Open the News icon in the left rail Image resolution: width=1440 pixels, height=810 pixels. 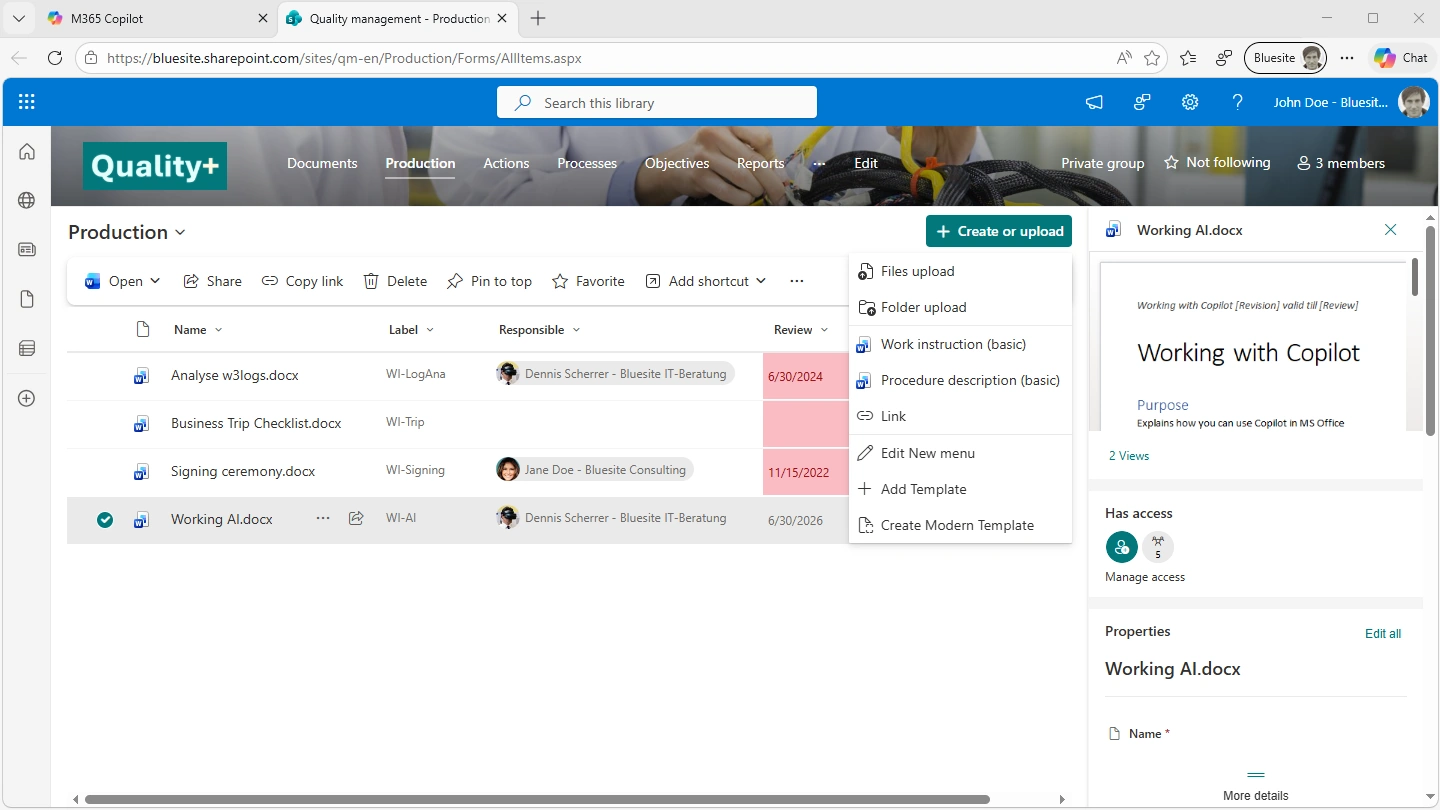coord(27,249)
